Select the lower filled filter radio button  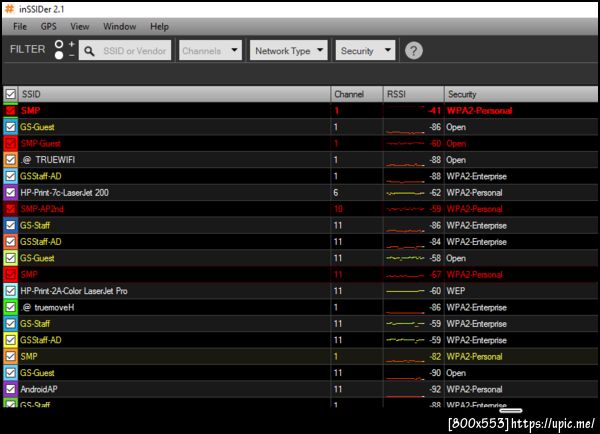(x=59, y=55)
